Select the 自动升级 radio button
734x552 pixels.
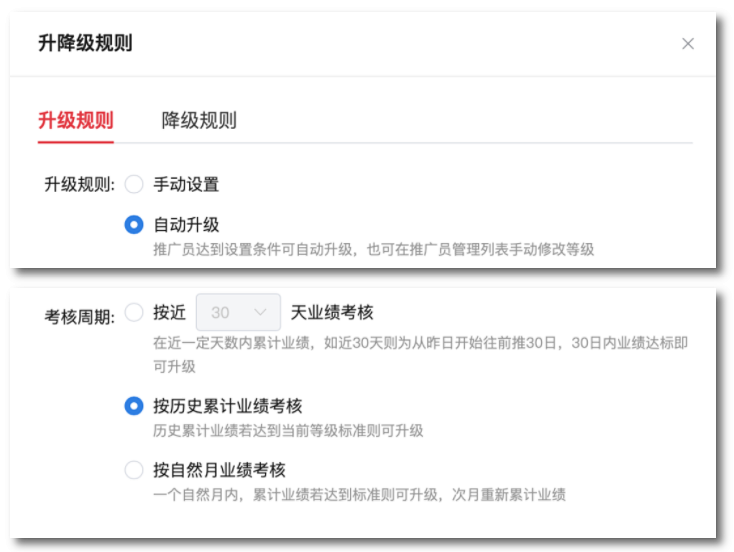click(134, 225)
